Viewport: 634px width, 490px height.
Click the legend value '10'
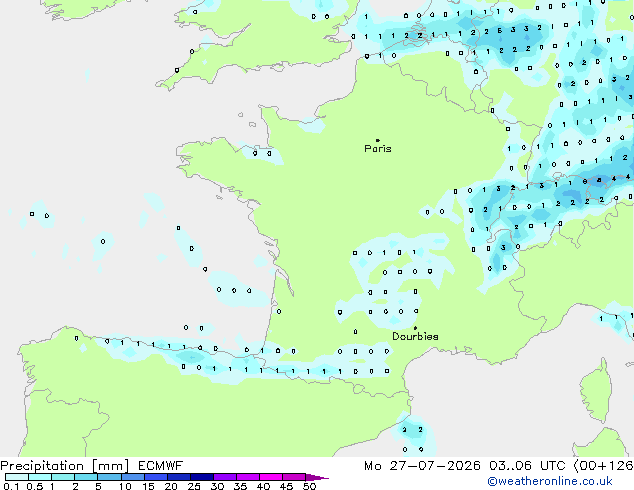tap(125, 486)
